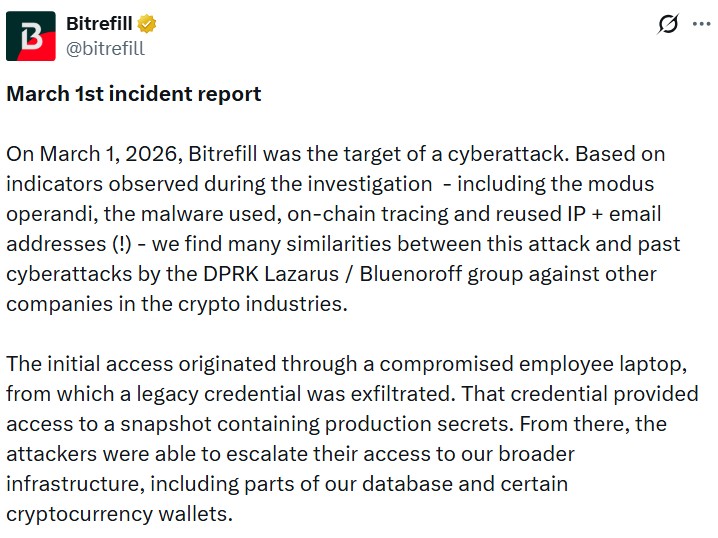The width and height of the screenshot is (718, 538).
Task: Click the gold verified badge
Action: (x=146, y=24)
